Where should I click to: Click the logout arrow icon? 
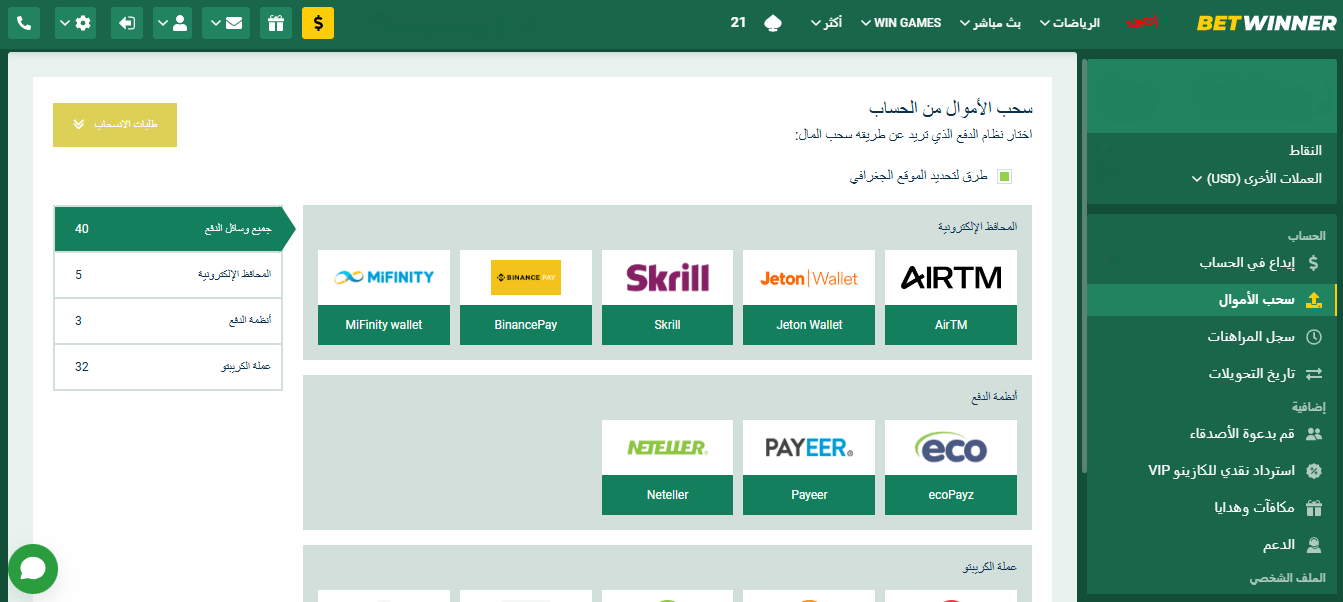click(127, 22)
